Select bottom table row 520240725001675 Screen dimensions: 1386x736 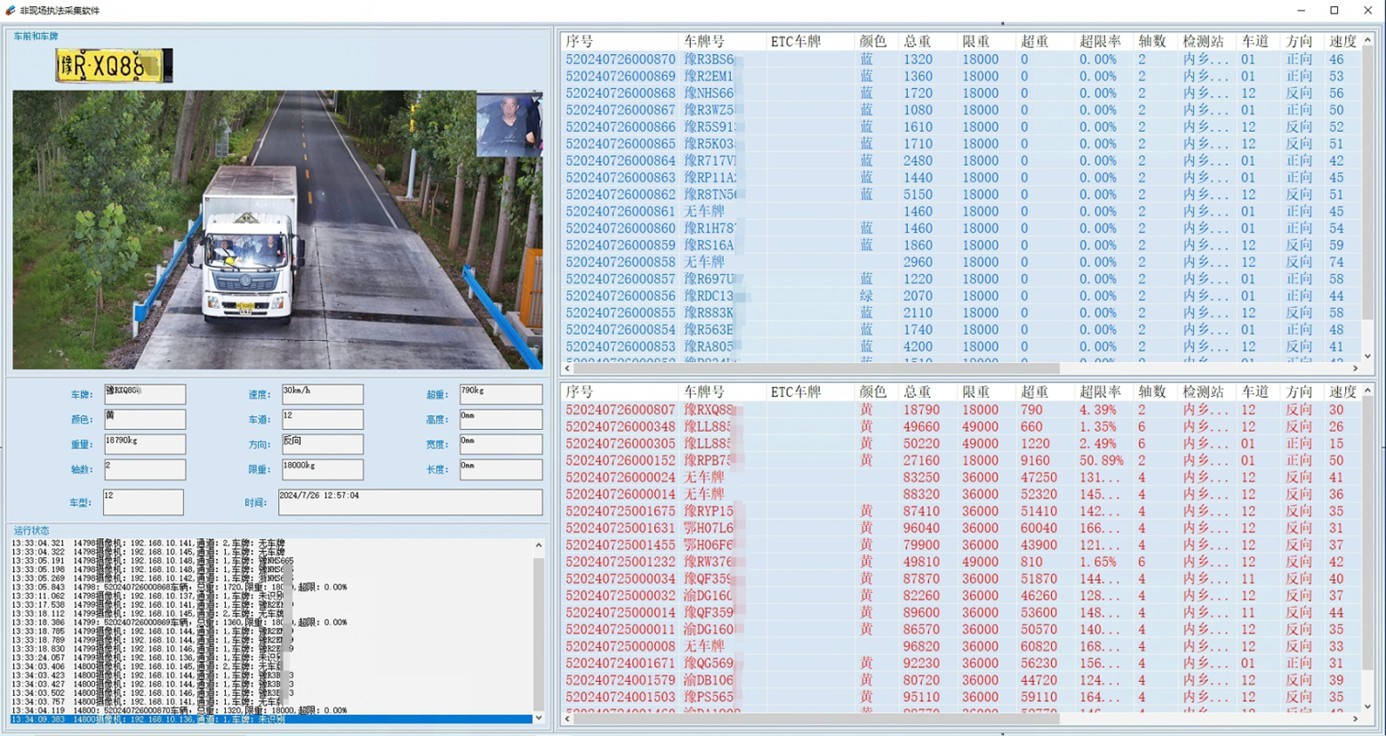621,511
